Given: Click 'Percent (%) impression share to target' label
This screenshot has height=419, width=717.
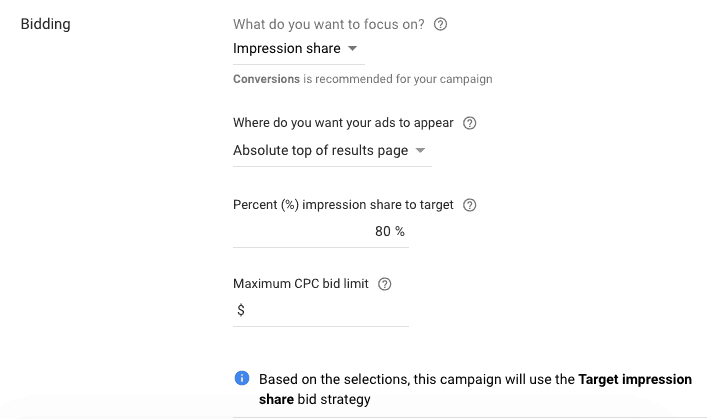Looking at the screenshot, I should pos(343,205).
